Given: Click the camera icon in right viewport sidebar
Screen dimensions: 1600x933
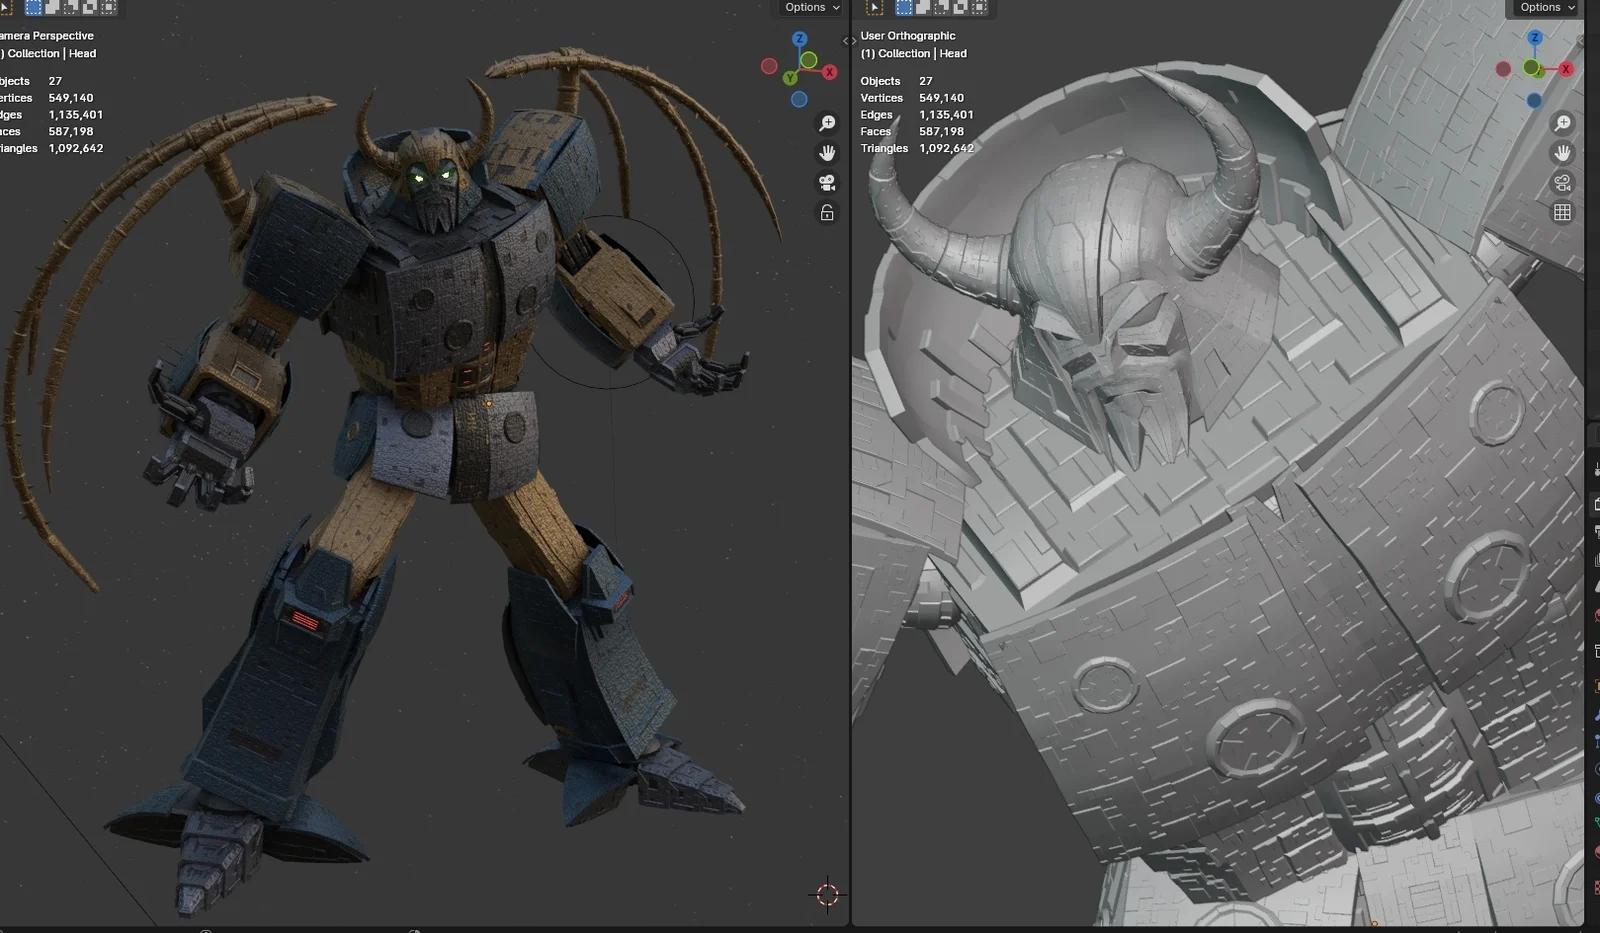Looking at the screenshot, I should [x=1561, y=182].
